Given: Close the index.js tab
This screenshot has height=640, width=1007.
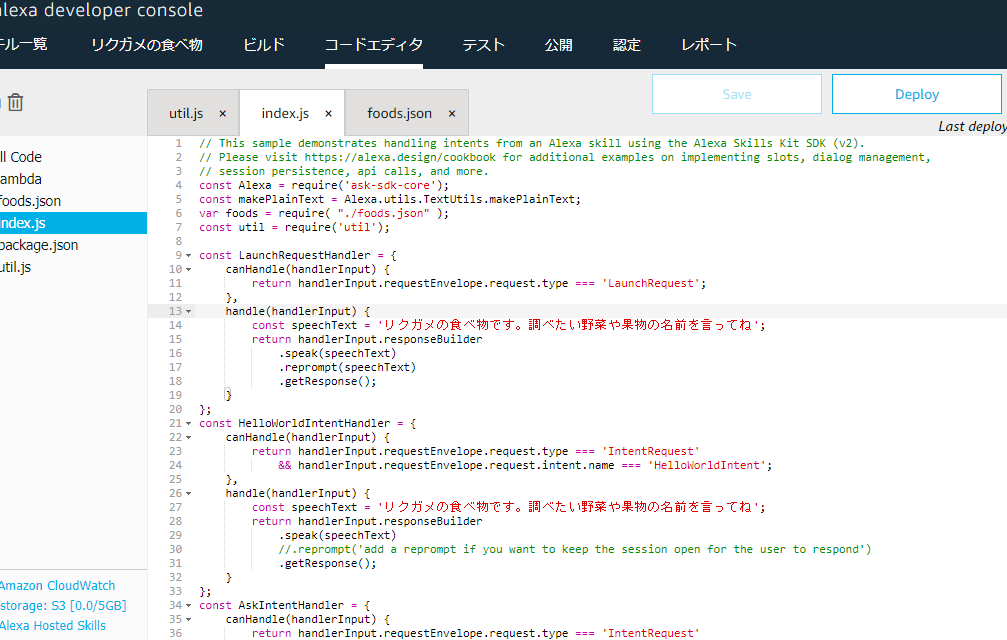Looking at the screenshot, I should point(328,114).
